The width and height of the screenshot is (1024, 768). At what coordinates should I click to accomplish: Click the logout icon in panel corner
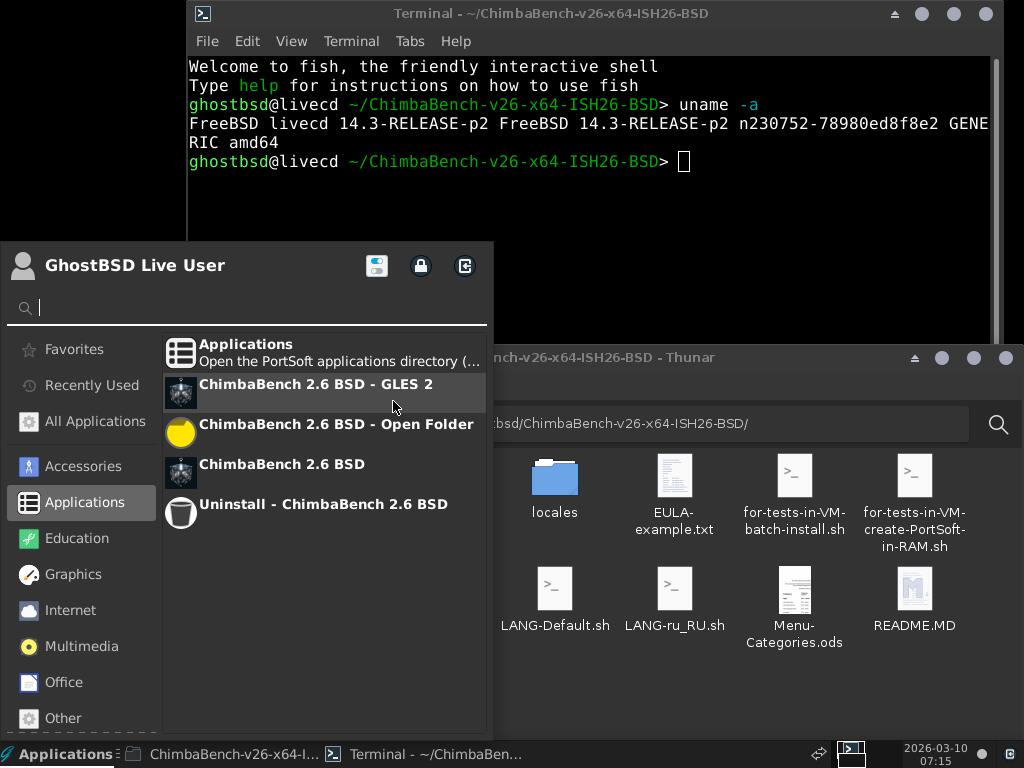click(1010, 754)
